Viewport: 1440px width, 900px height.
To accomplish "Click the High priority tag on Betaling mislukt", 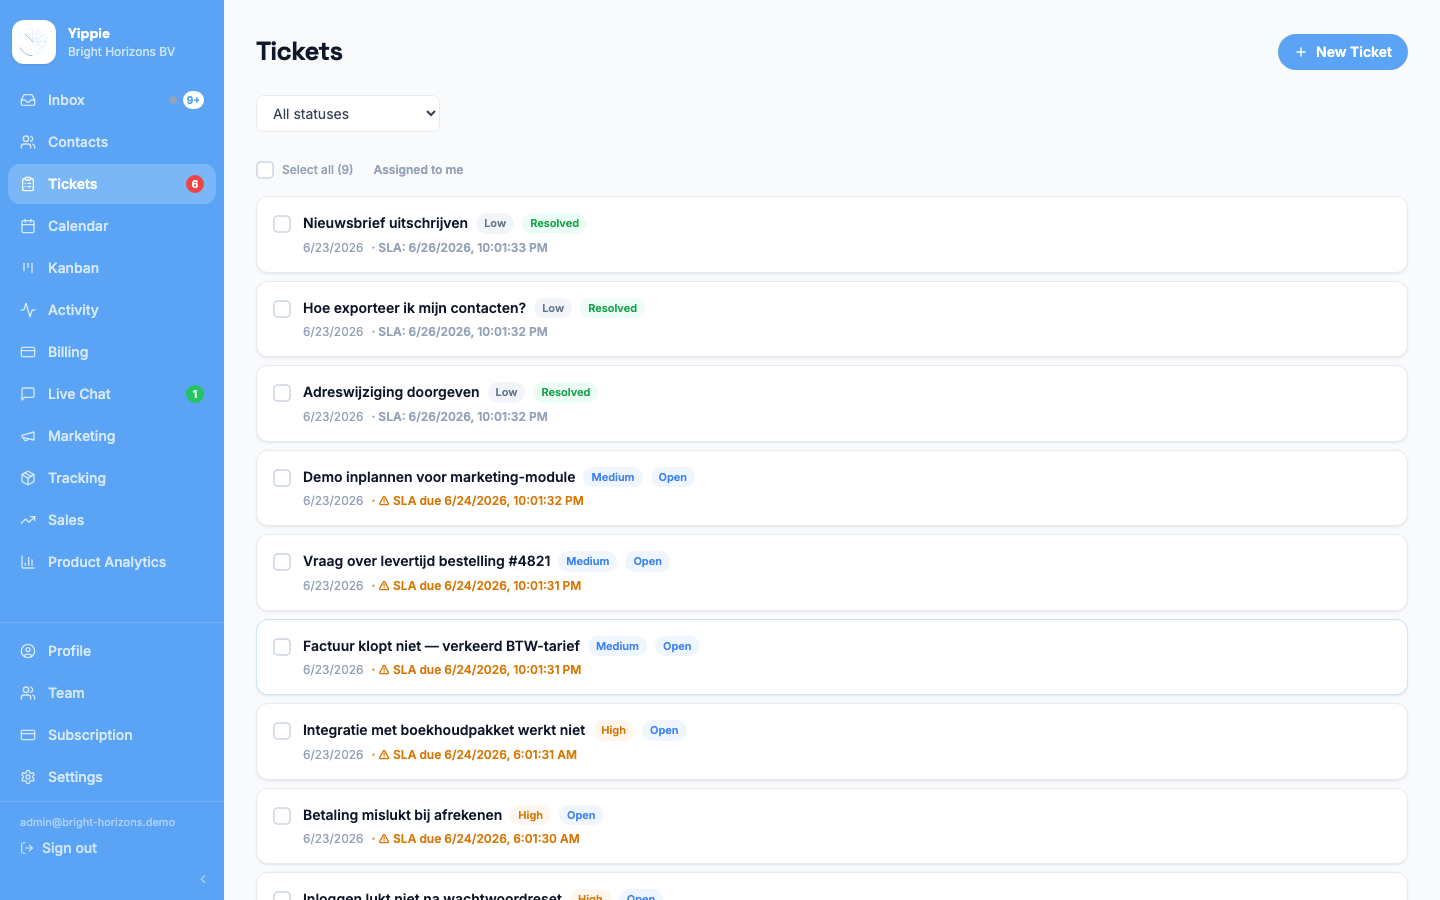I will pos(530,815).
